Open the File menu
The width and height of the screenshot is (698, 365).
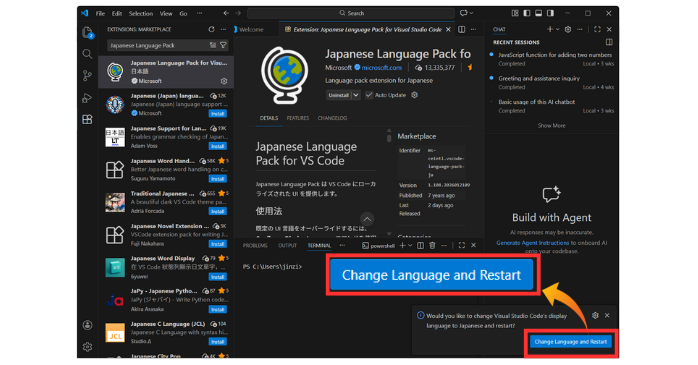(100, 13)
